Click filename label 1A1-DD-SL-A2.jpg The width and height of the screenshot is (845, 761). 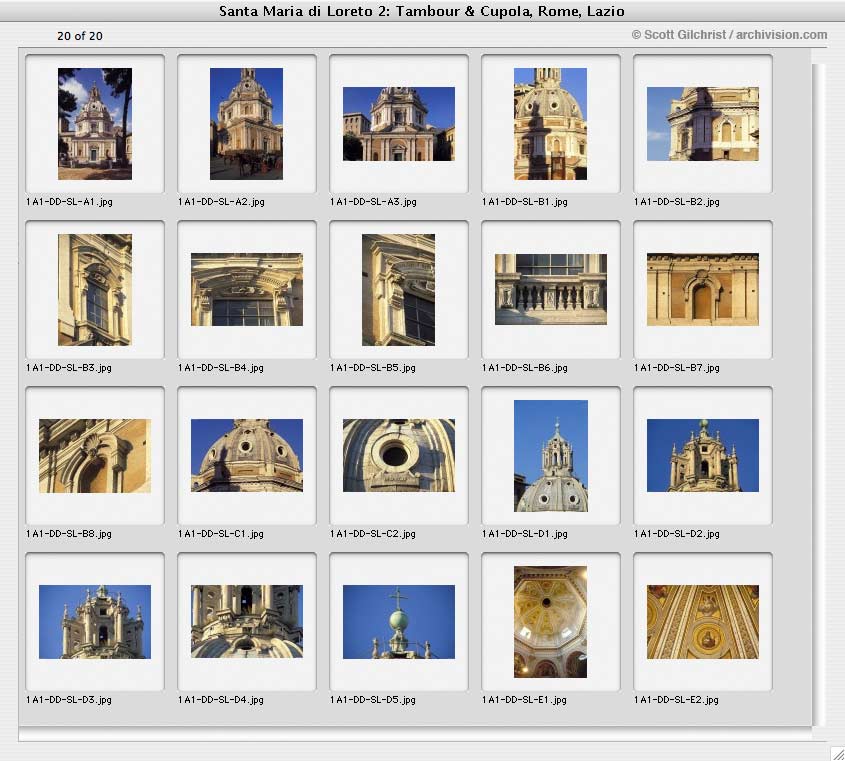tap(221, 202)
